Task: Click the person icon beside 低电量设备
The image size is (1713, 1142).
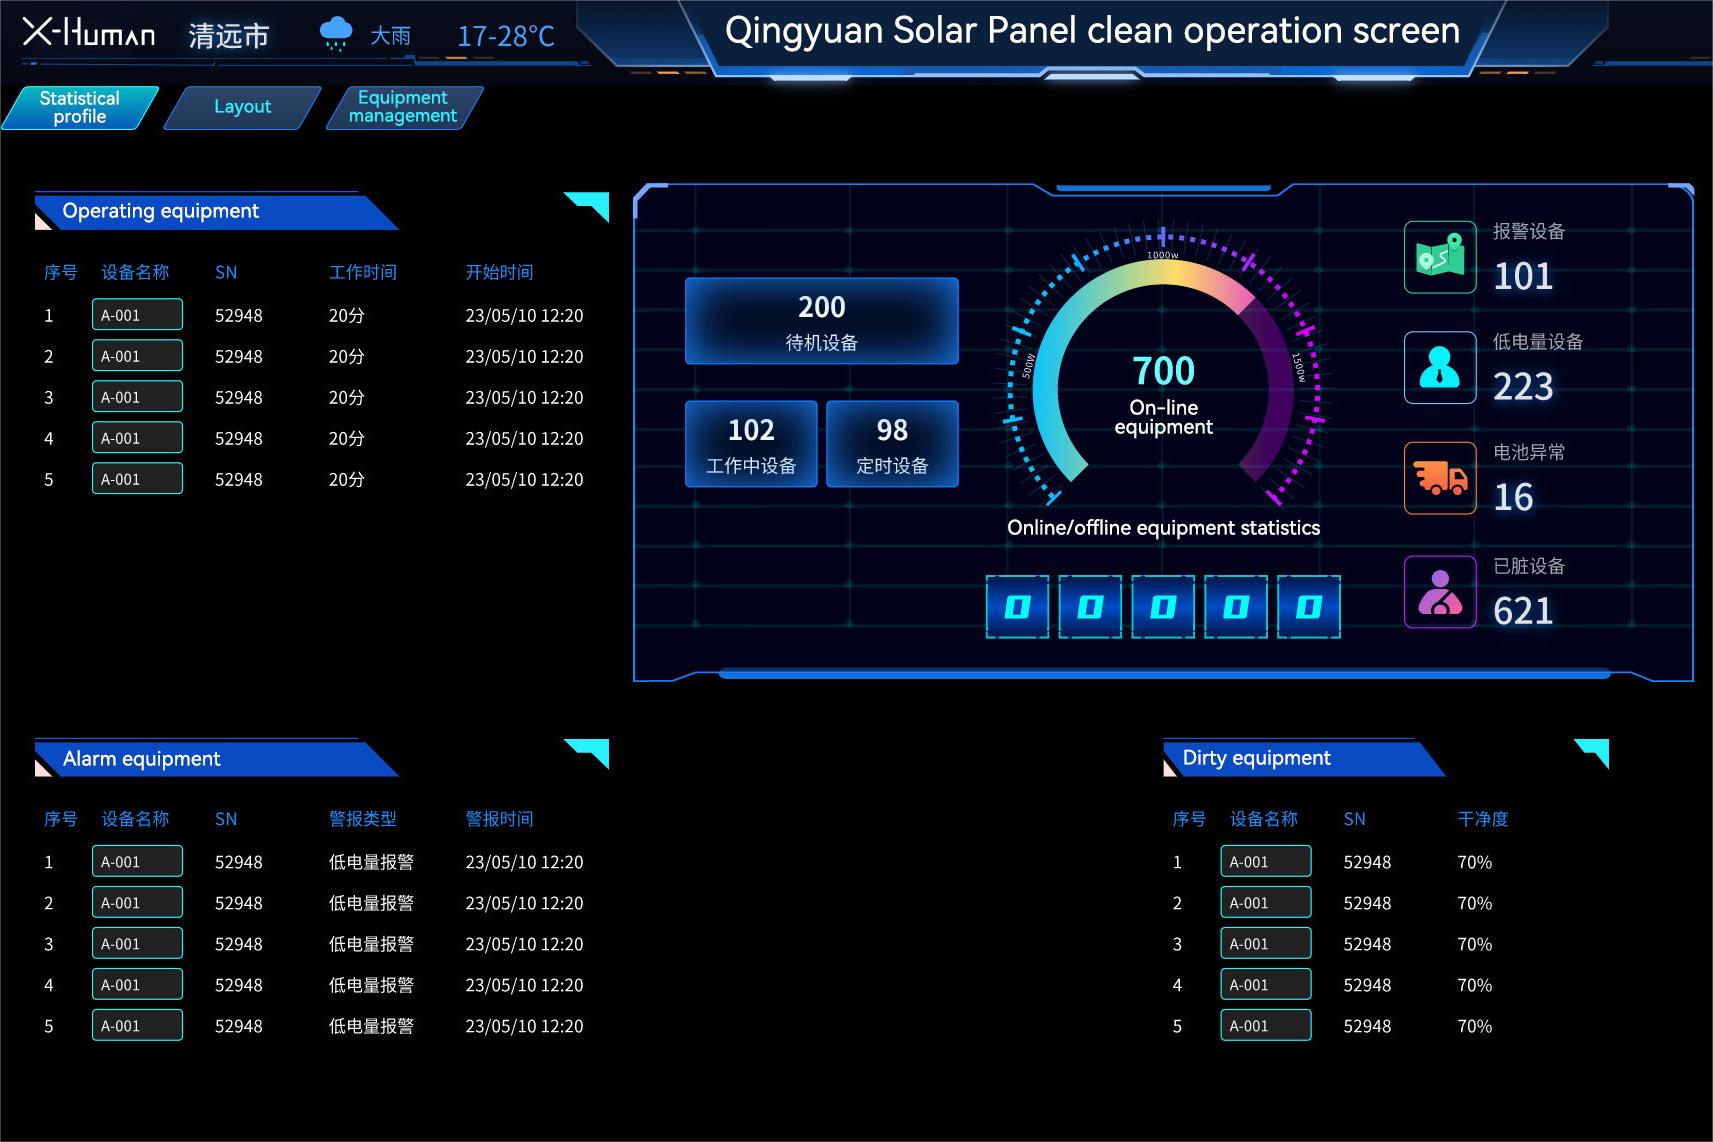Action: [1440, 367]
